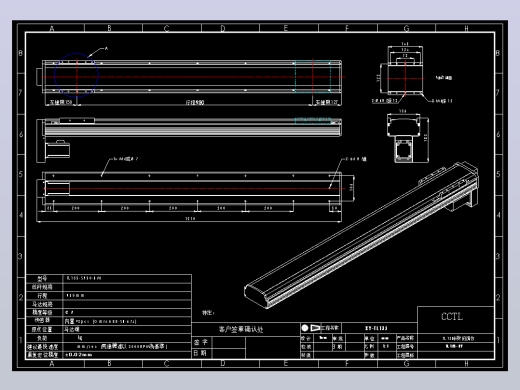Select the motor housing in the side view
Viewport: 520px width, 390px height.
(57, 149)
